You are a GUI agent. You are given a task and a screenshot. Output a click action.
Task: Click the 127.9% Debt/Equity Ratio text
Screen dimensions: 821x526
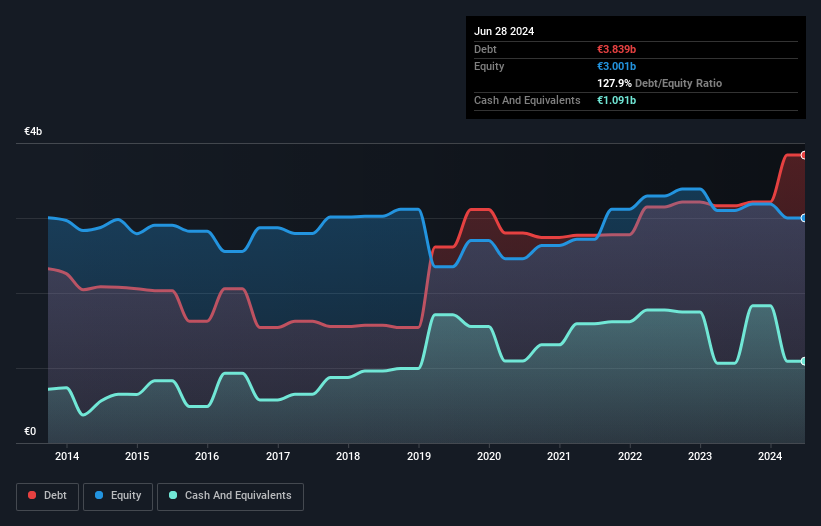pyautogui.click(x=659, y=83)
